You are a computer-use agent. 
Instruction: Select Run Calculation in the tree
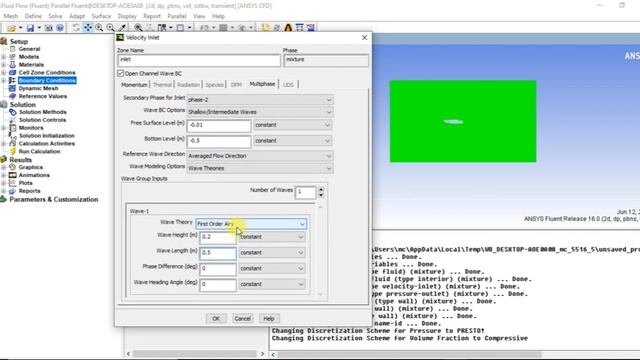[39, 151]
